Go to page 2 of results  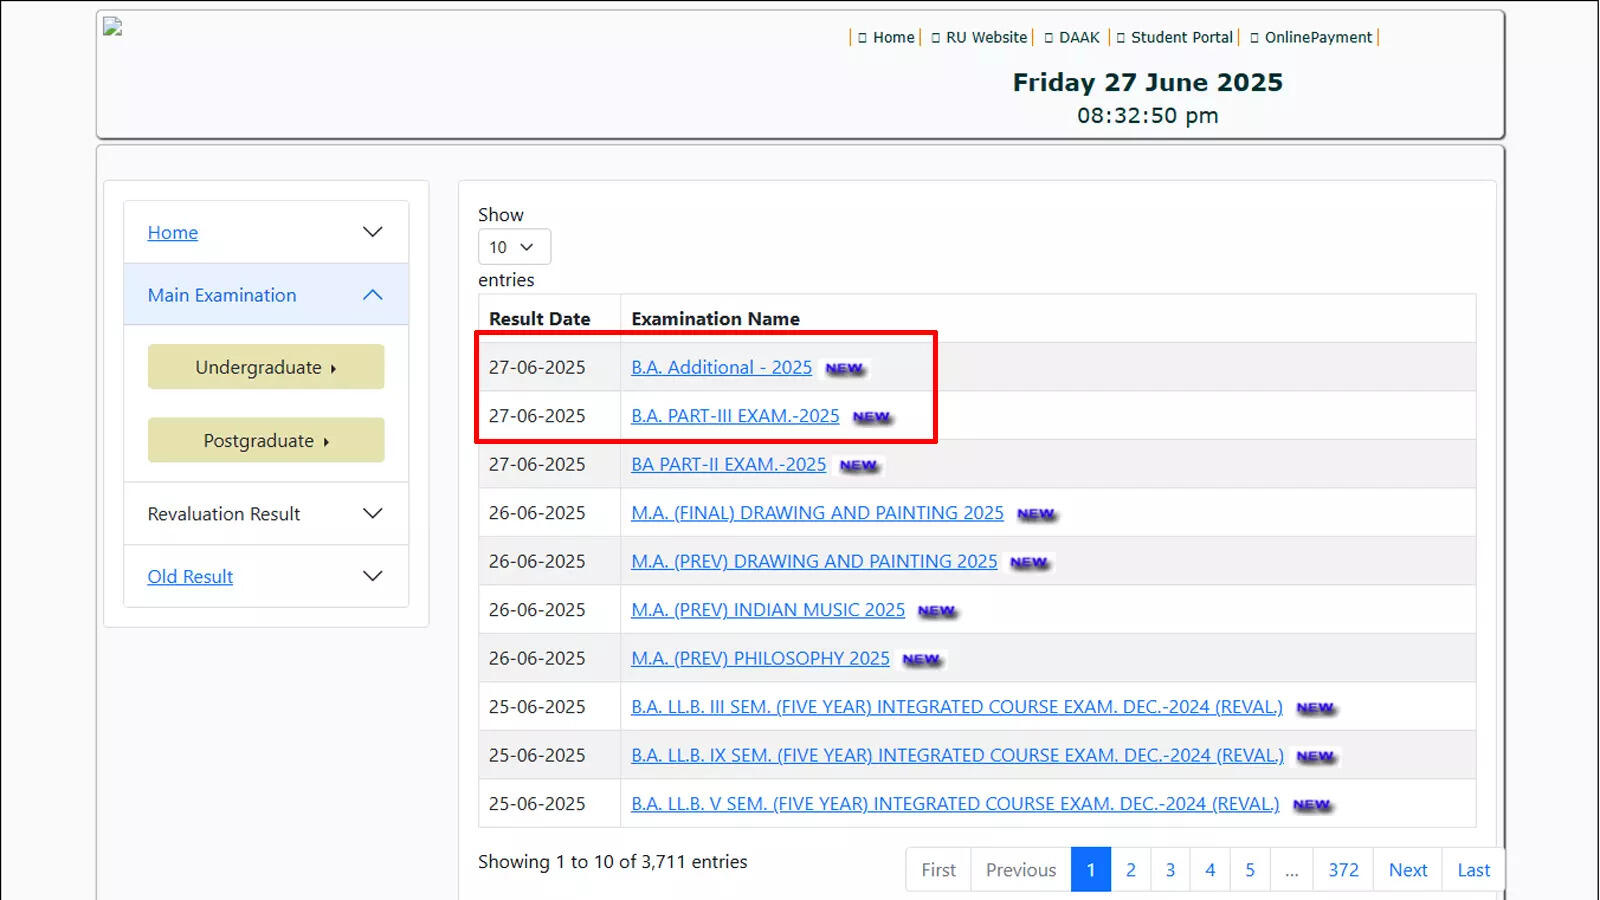1131,870
